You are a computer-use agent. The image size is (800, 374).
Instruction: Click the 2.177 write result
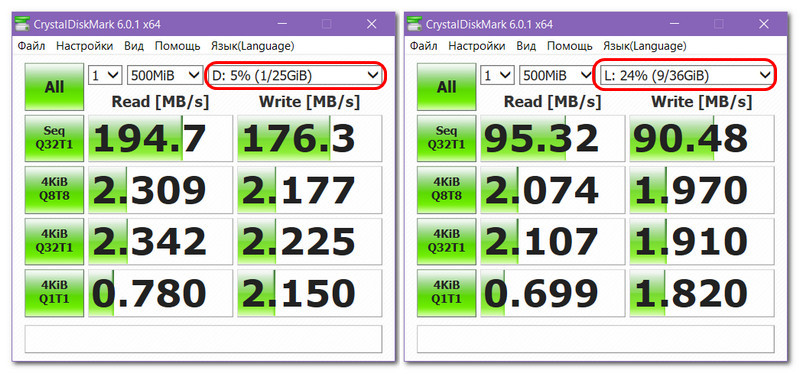click(310, 189)
